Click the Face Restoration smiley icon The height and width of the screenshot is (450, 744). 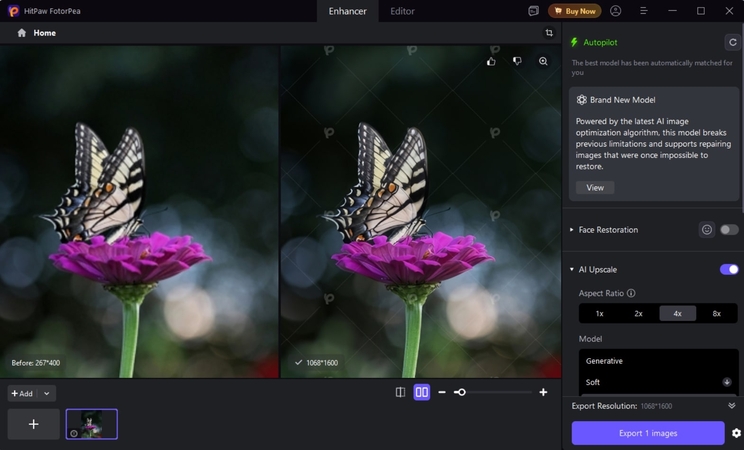pyautogui.click(x=707, y=230)
